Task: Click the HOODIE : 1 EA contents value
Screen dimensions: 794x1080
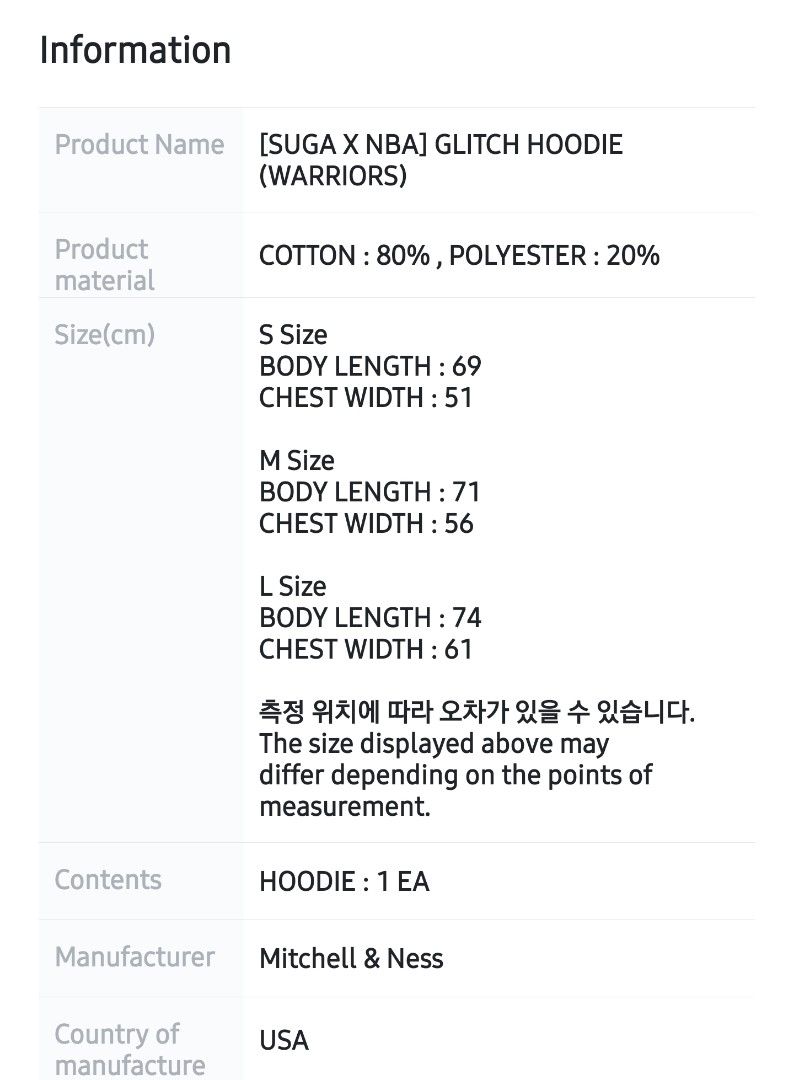Action: (344, 882)
